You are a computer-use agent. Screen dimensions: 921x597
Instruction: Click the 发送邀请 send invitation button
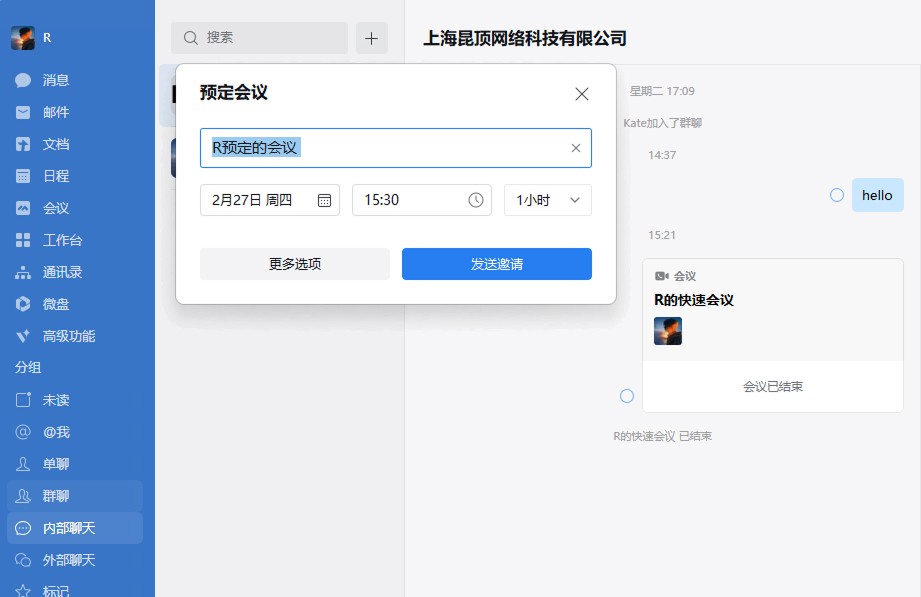496,264
